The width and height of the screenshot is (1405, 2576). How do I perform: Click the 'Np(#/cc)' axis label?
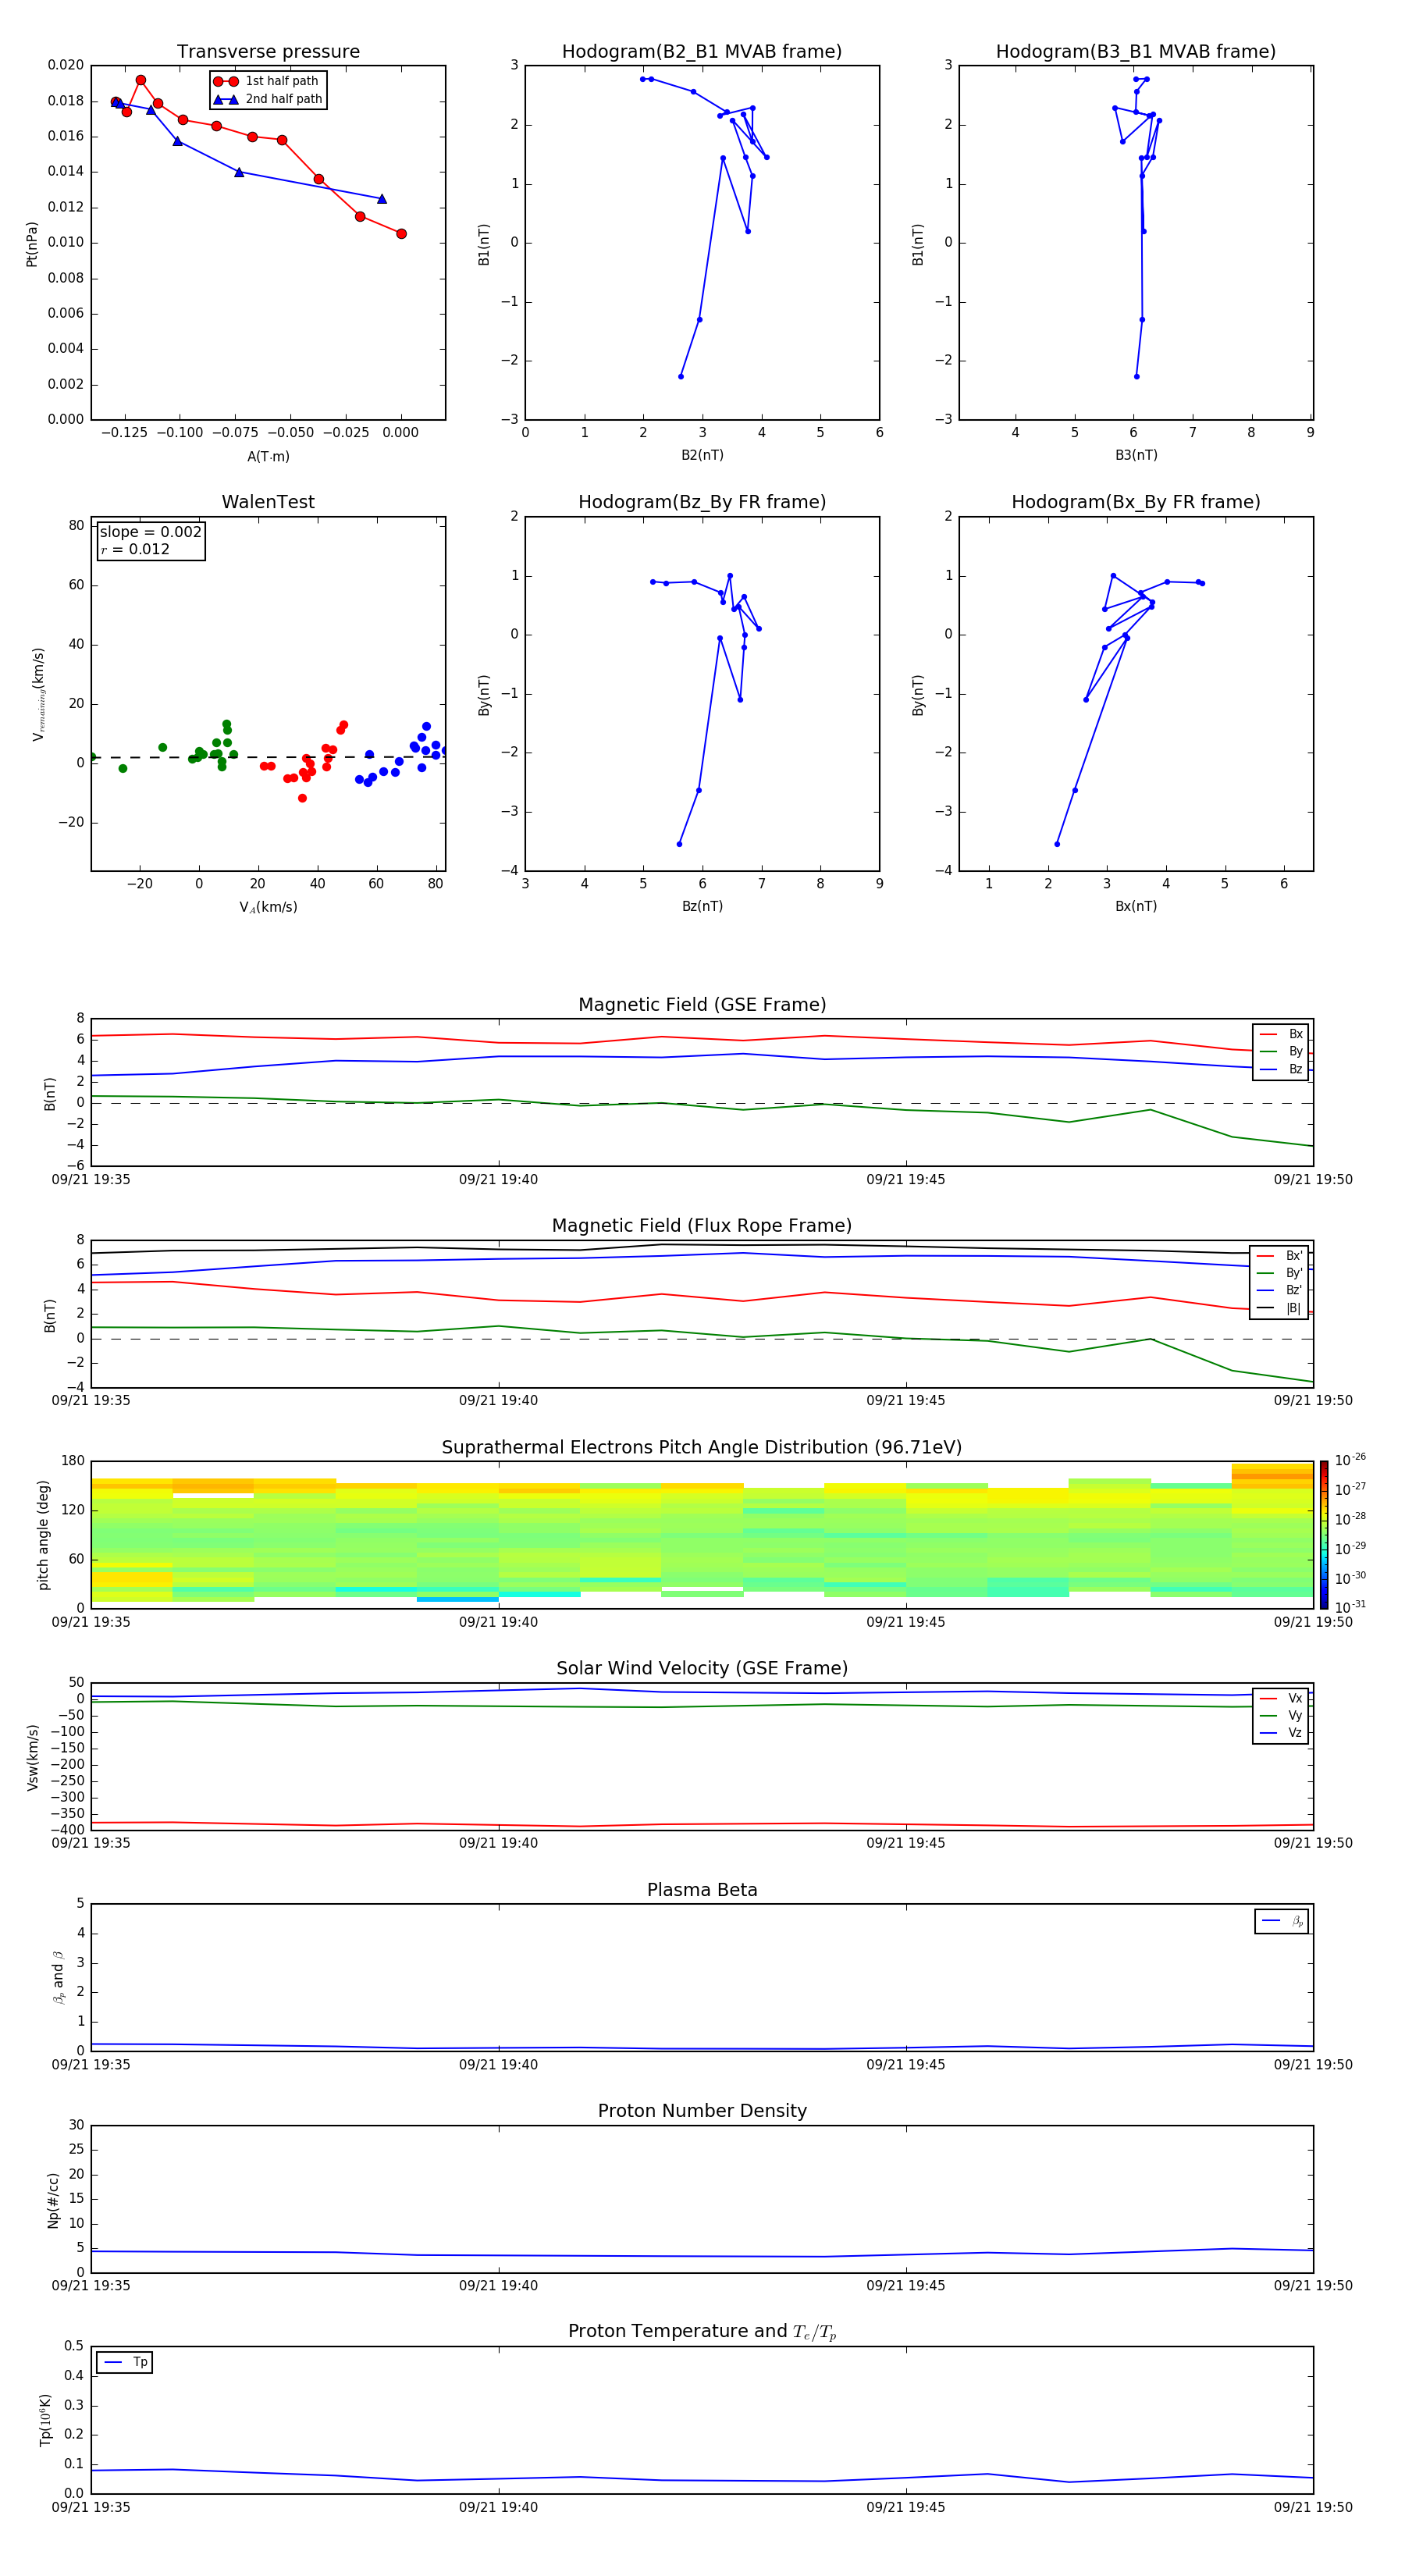(x=53, y=2200)
